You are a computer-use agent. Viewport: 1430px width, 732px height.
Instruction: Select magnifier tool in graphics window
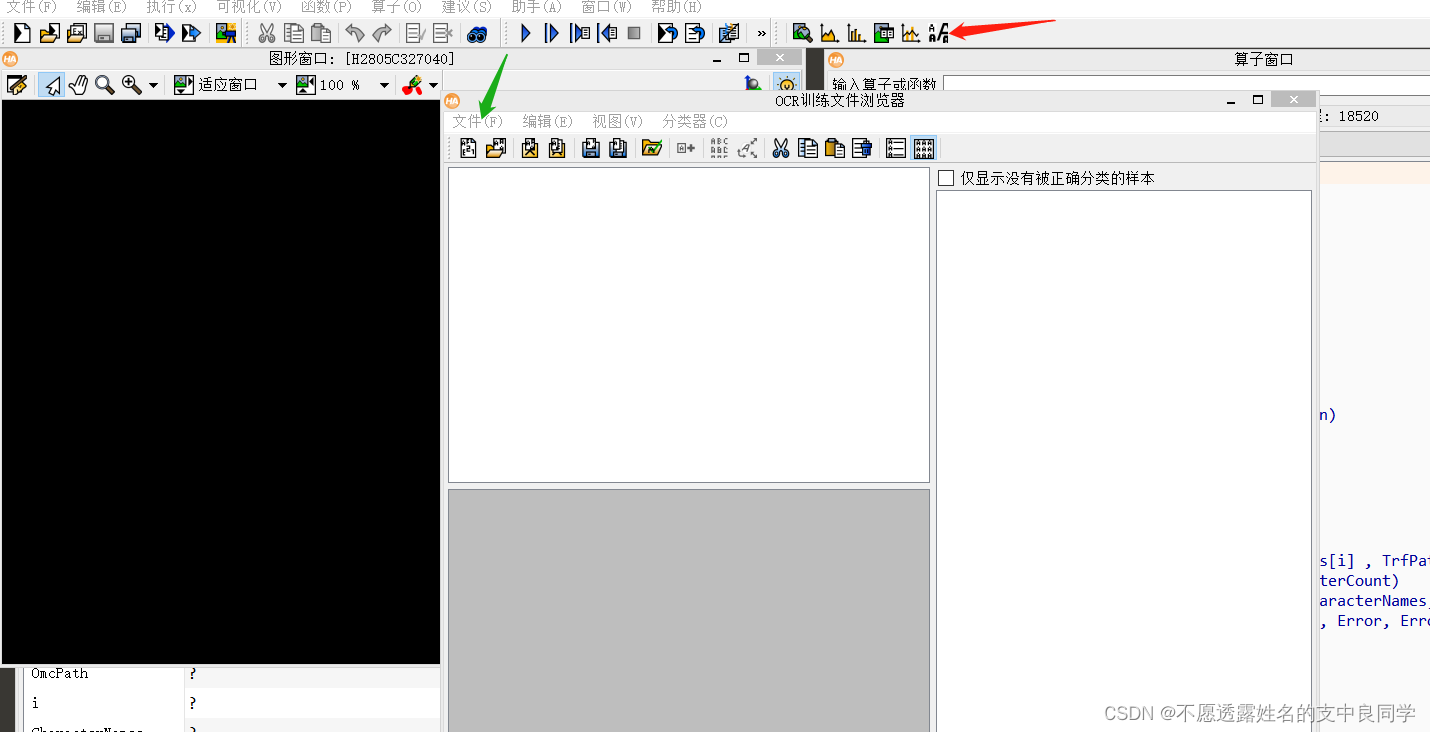[x=104, y=85]
